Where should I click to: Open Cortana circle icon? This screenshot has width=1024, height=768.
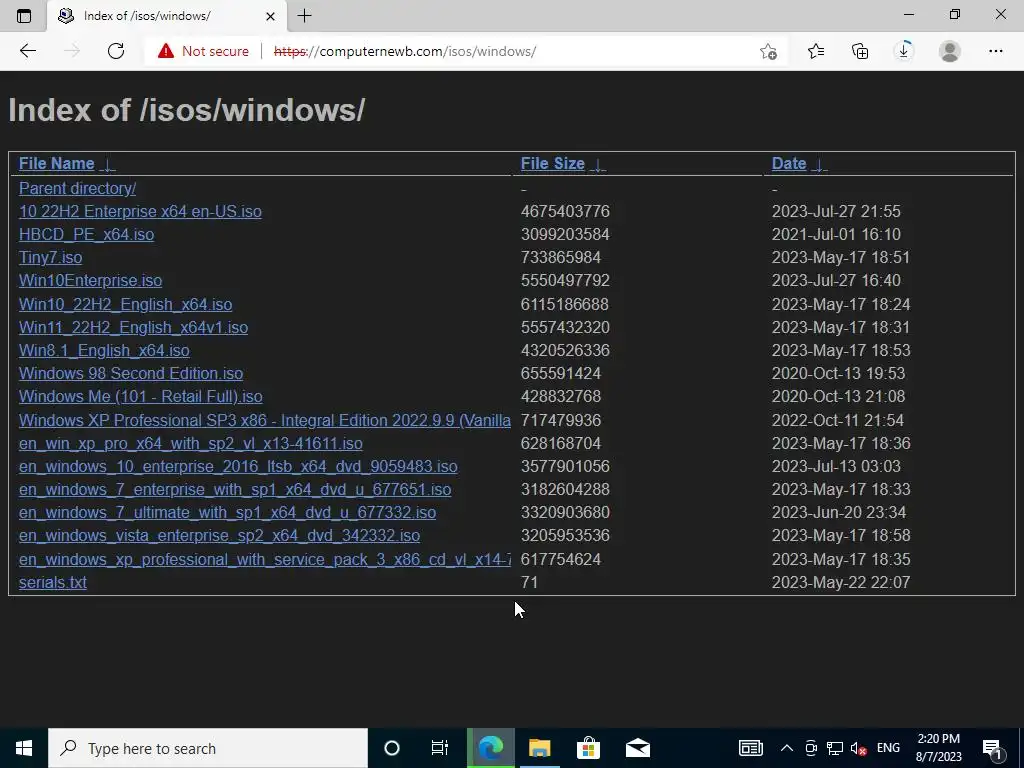pyautogui.click(x=392, y=748)
